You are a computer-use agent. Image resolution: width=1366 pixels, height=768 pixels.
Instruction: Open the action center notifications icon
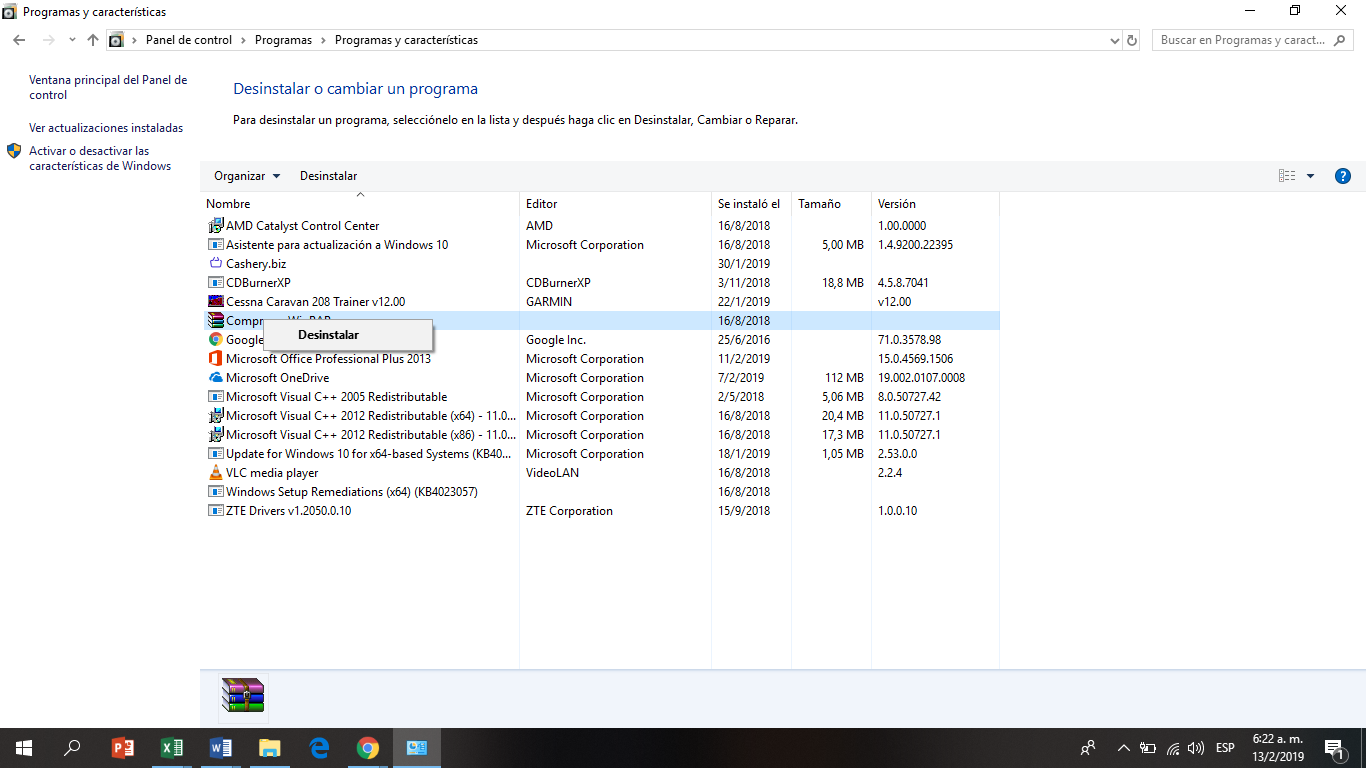click(1333, 748)
